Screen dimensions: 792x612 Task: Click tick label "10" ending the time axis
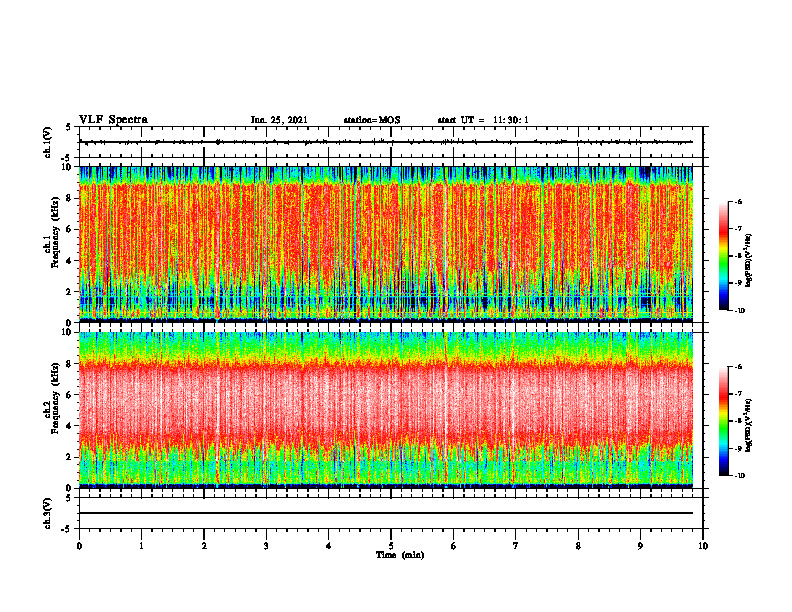click(x=703, y=546)
